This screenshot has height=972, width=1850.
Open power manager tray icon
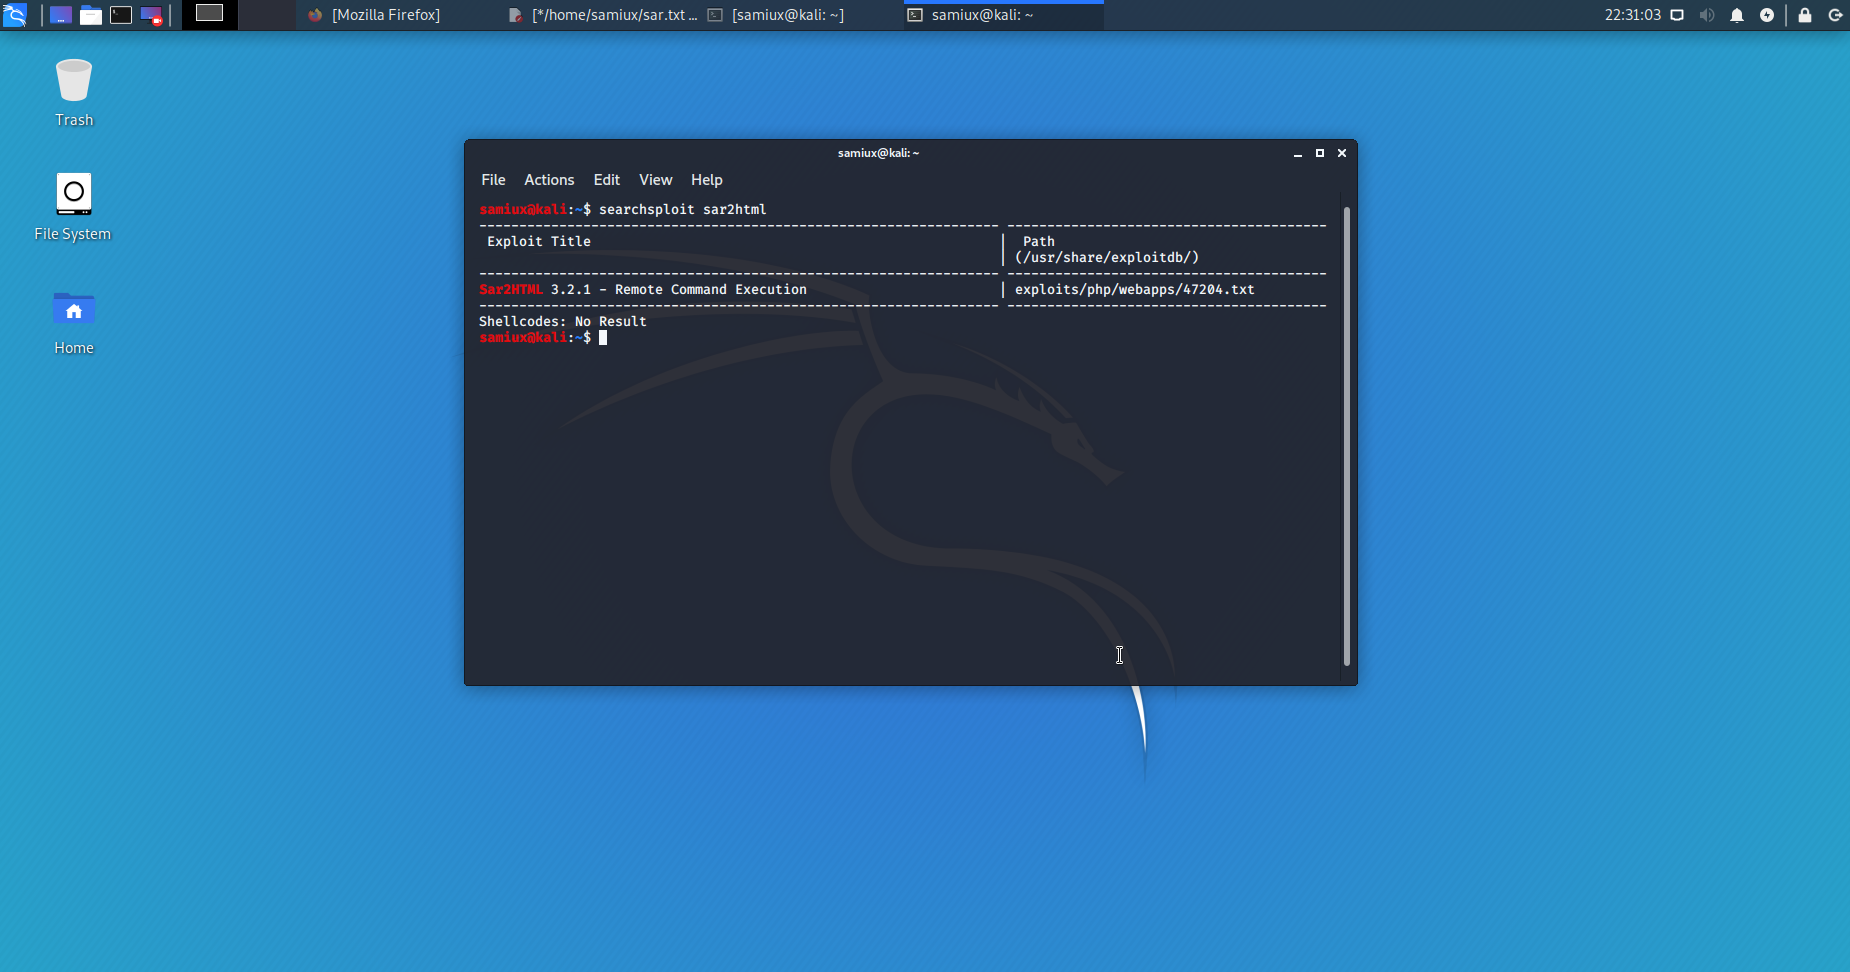point(1767,15)
